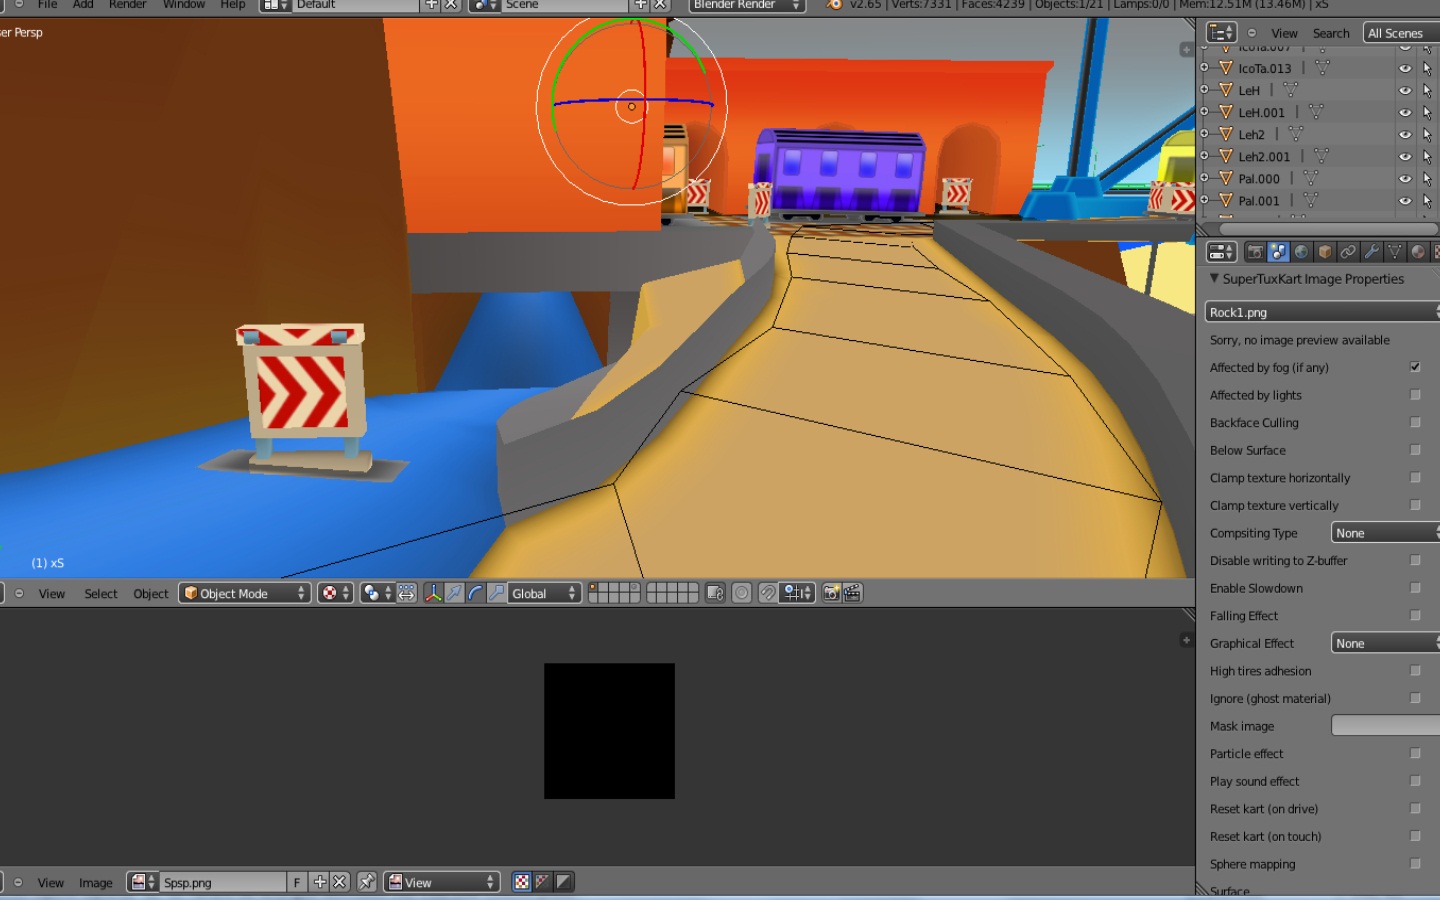Hide the LeH.001 object via eye icon
Viewport: 1440px width, 900px height.
click(1404, 113)
